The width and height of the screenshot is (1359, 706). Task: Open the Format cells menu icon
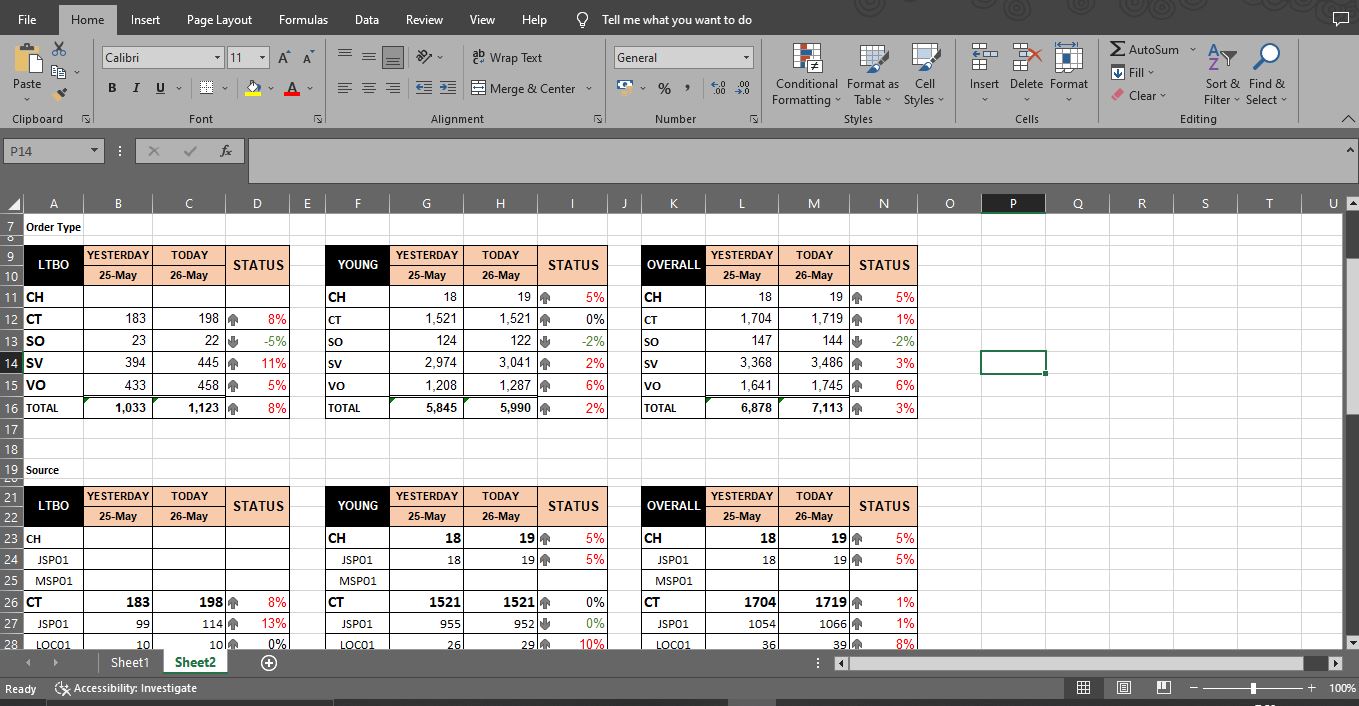(1068, 59)
